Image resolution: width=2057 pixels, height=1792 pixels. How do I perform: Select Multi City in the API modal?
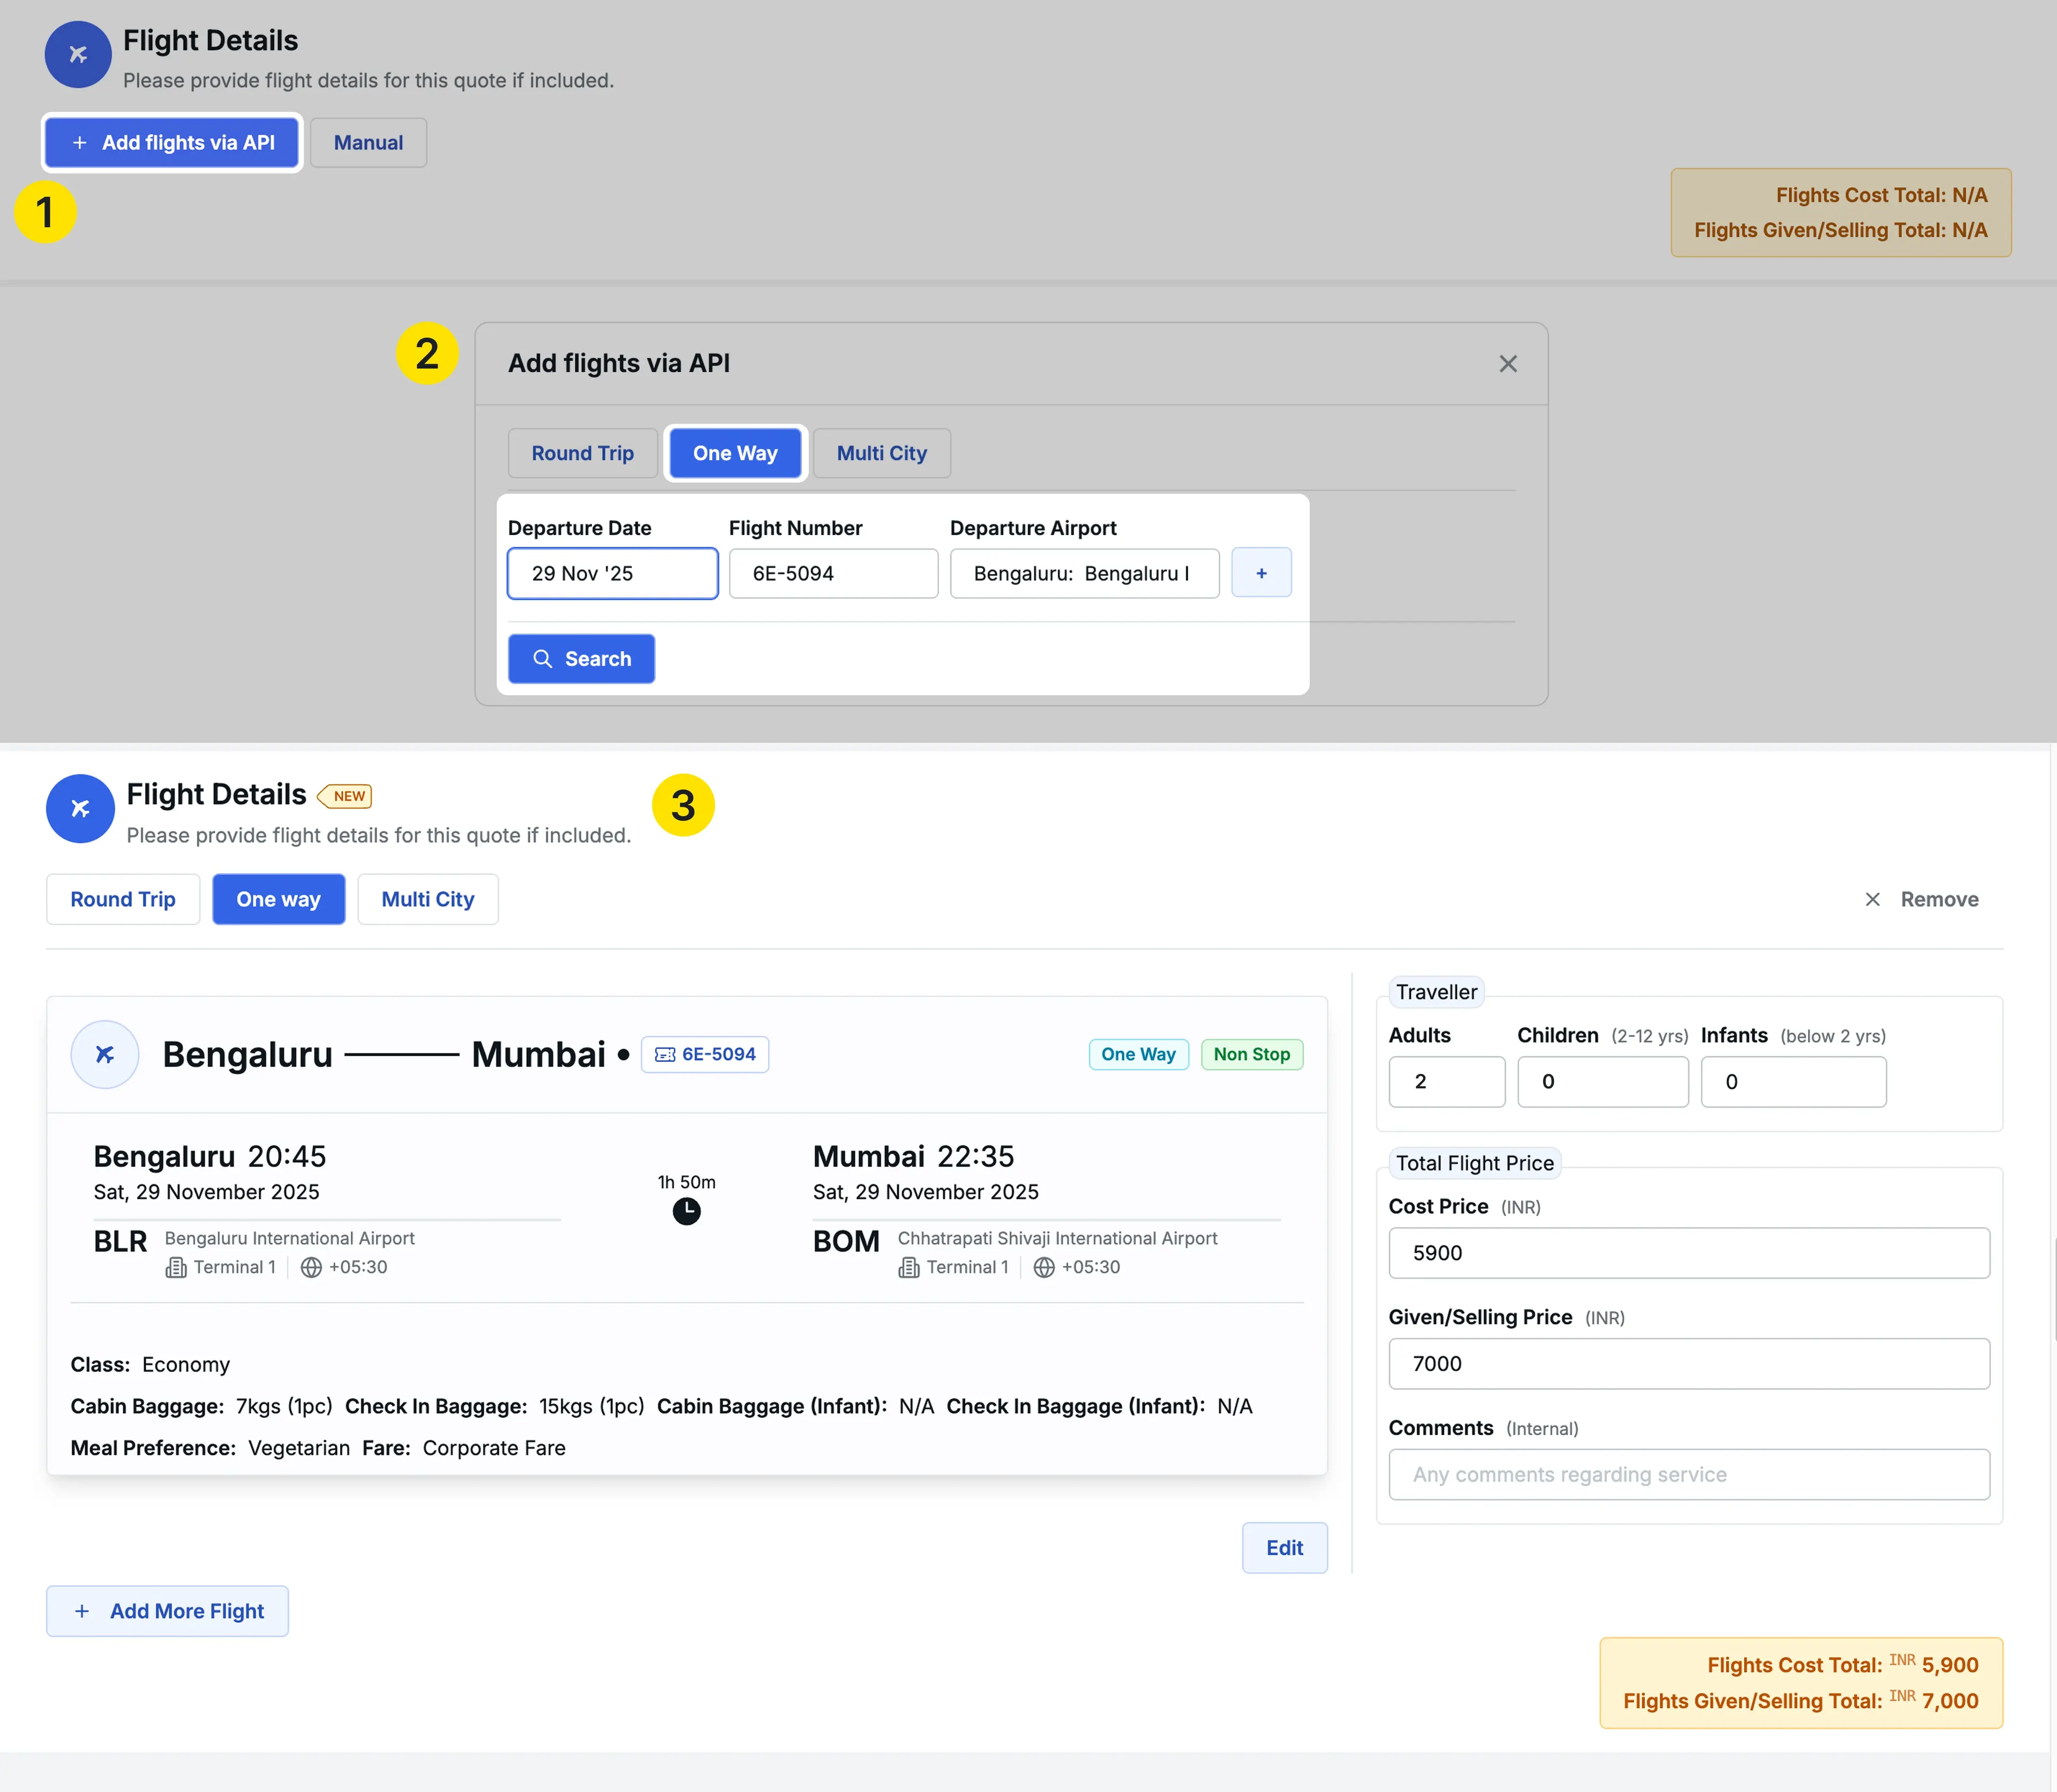881,453
